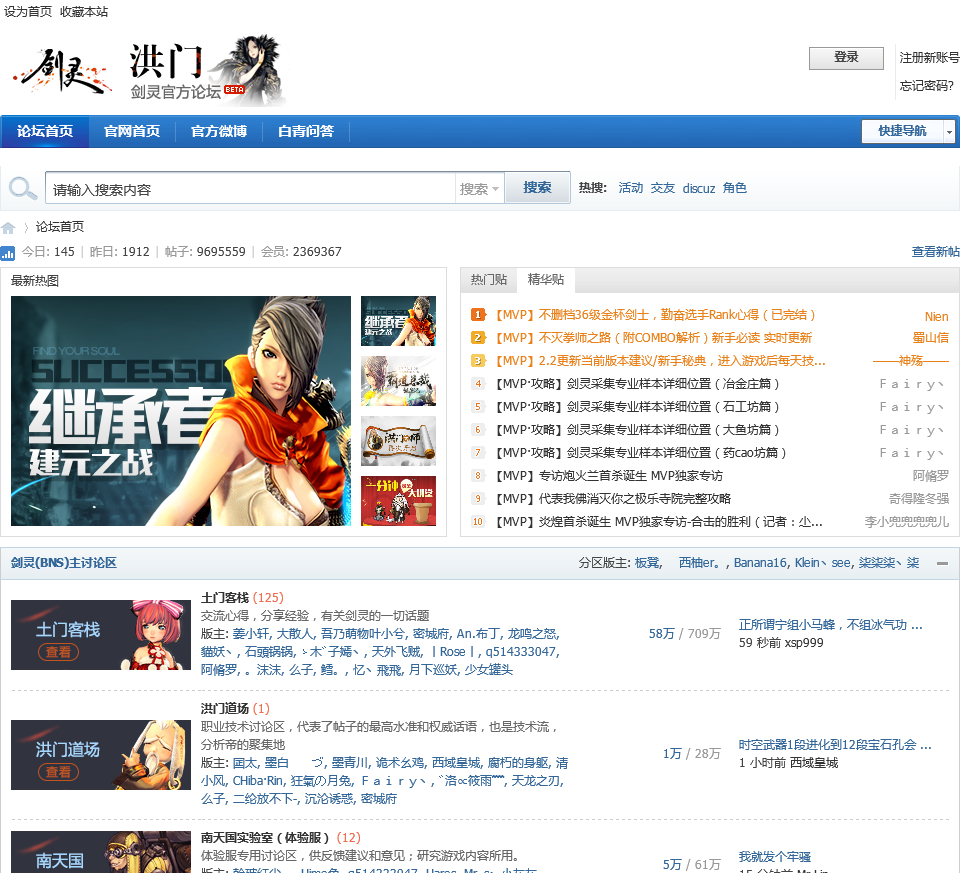Click the 南天国 forum banner image
Viewport: 960px width, 873px height.
(101, 852)
